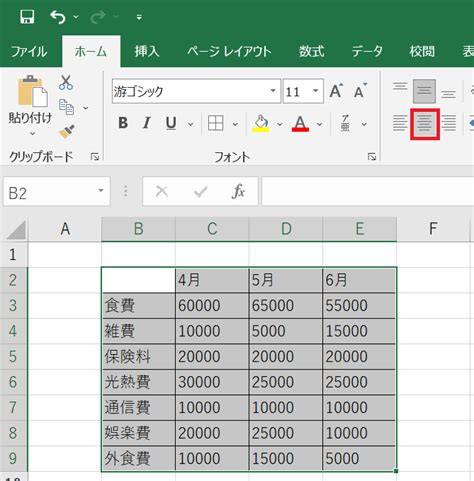Expand the font name dropdown arrow
The image size is (474, 481).
point(273,91)
